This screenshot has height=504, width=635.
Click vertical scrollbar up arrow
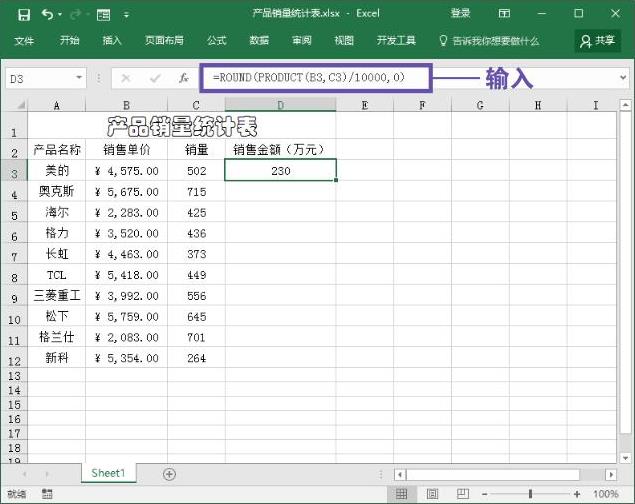(x=625, y=105)
